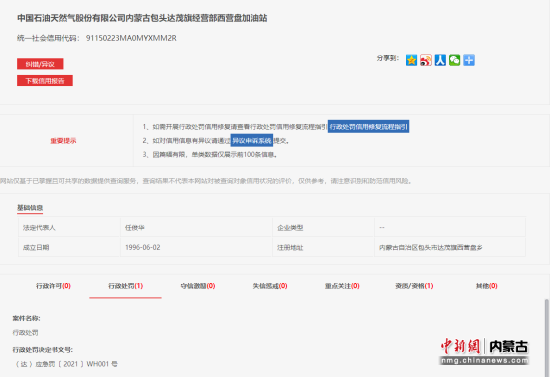Click the 基础信息 section heading
This screenshot has width=550, height=377.
click(30, 208)
